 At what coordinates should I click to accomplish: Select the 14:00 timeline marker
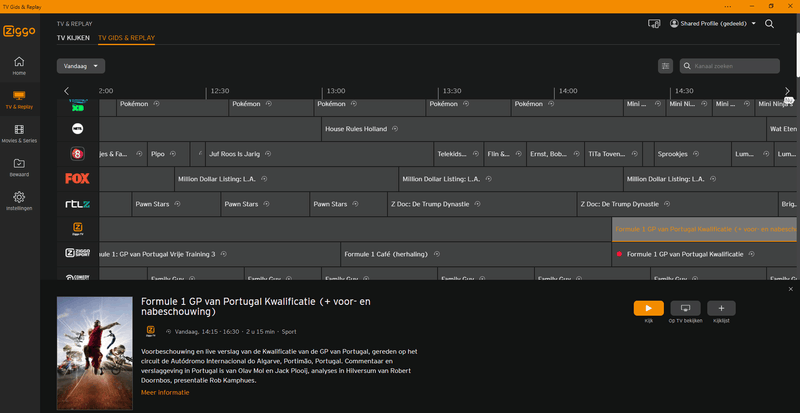568,91
